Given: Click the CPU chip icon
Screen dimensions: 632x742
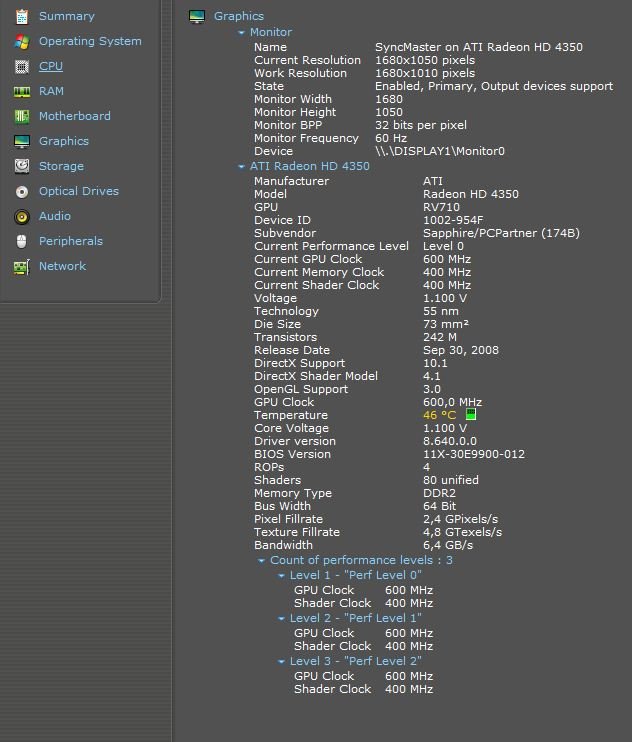Looking at the screenshot, I should 21,66.
